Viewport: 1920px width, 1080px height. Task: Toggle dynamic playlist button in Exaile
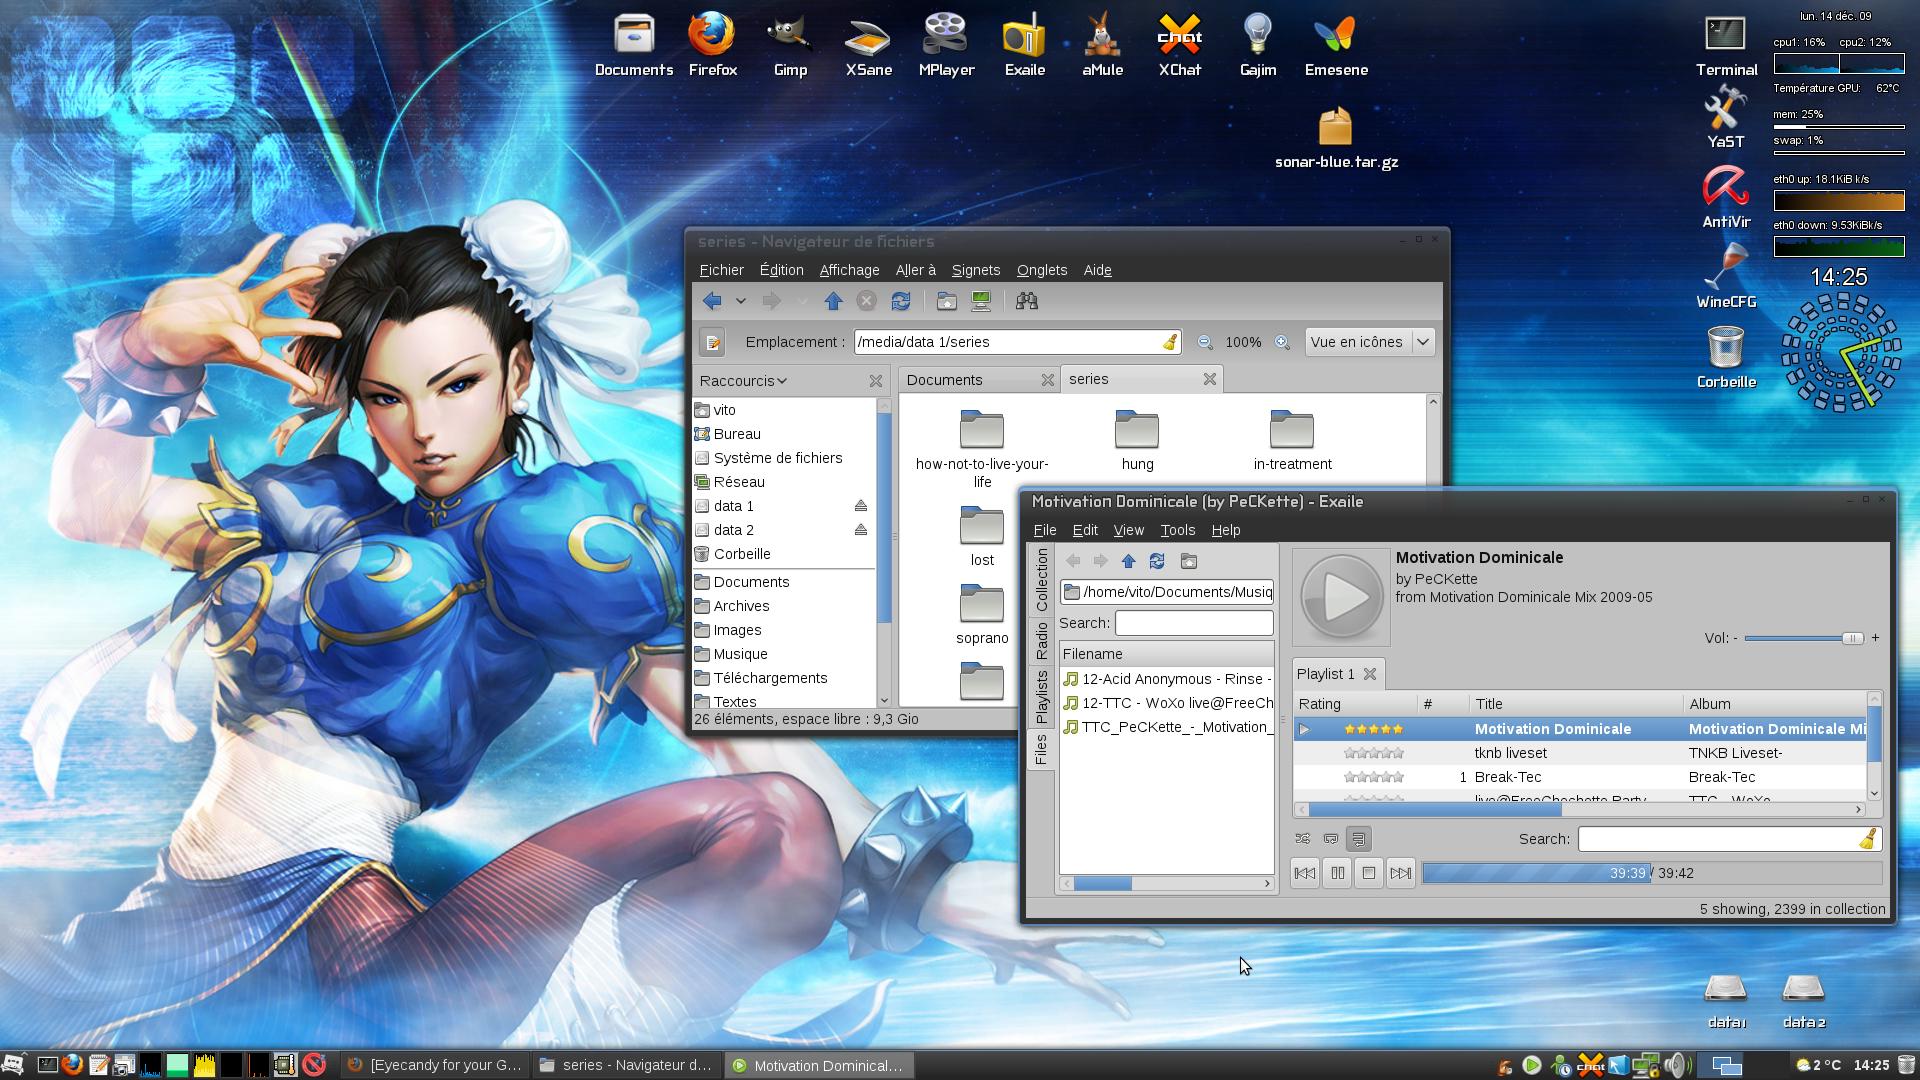[x=1358, y=839]
